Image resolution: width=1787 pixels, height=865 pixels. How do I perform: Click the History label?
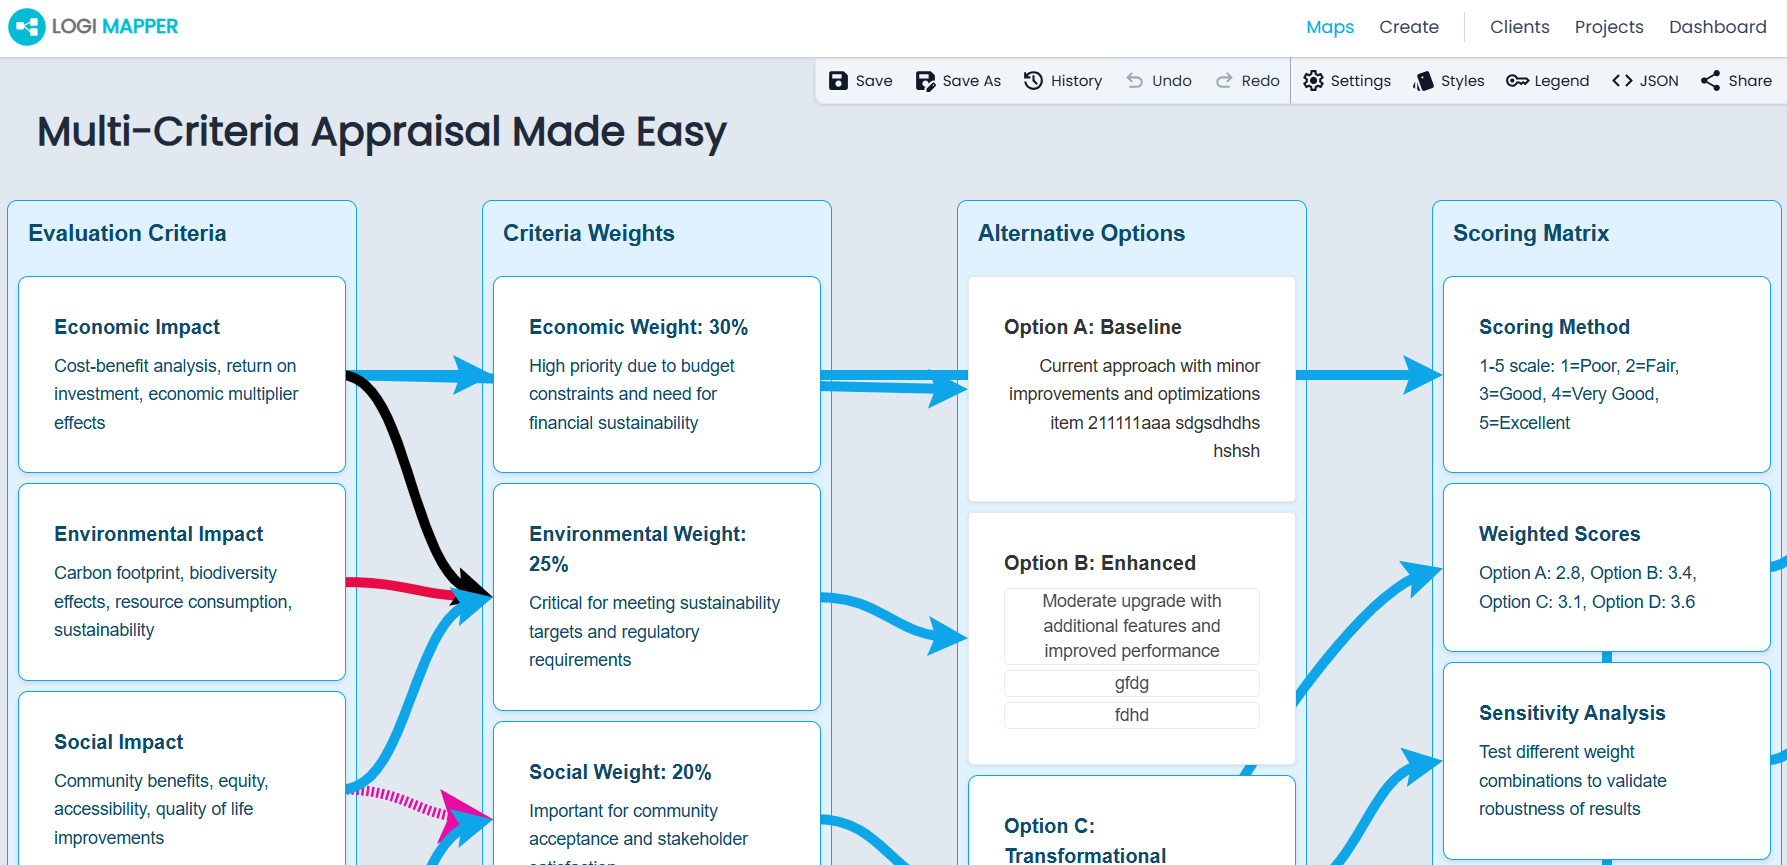point(1076,81)
